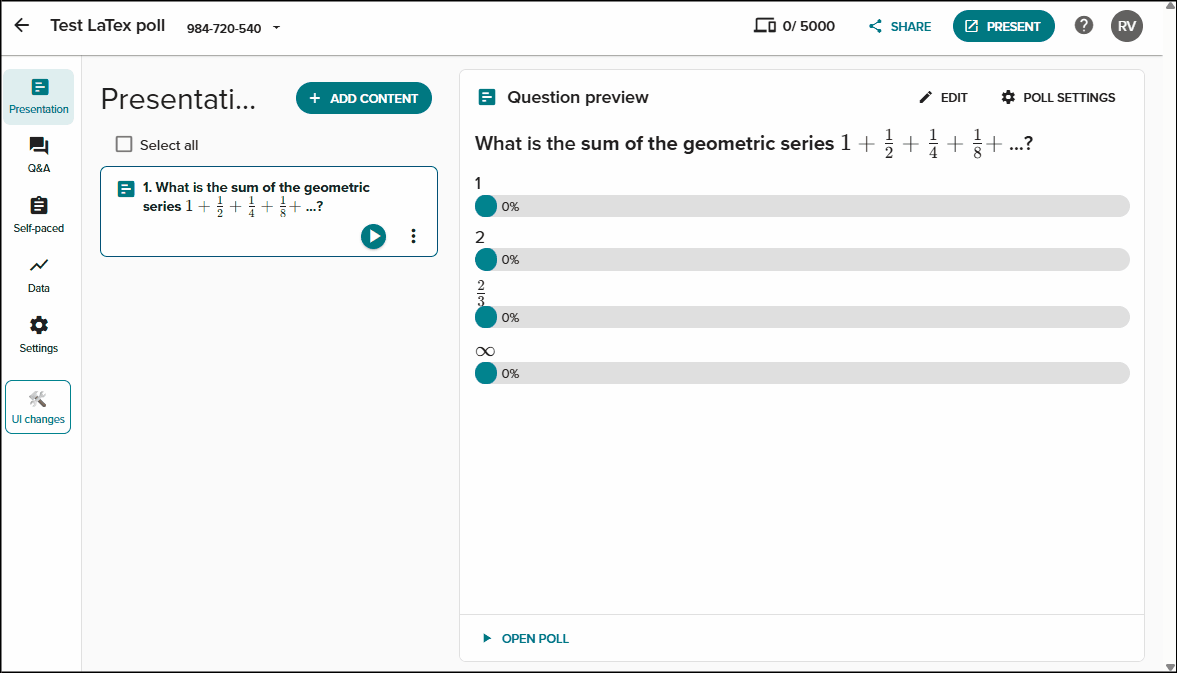Open the poll via OPEN POLL
This screenshot has width=1177, height=673.
[525, 638]
